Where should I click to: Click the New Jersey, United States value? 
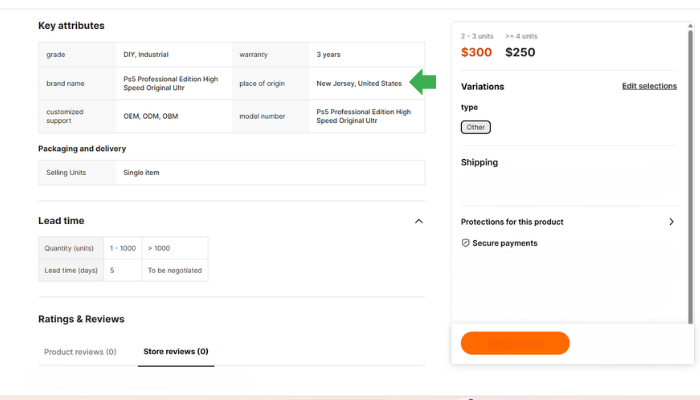[359, 83]
